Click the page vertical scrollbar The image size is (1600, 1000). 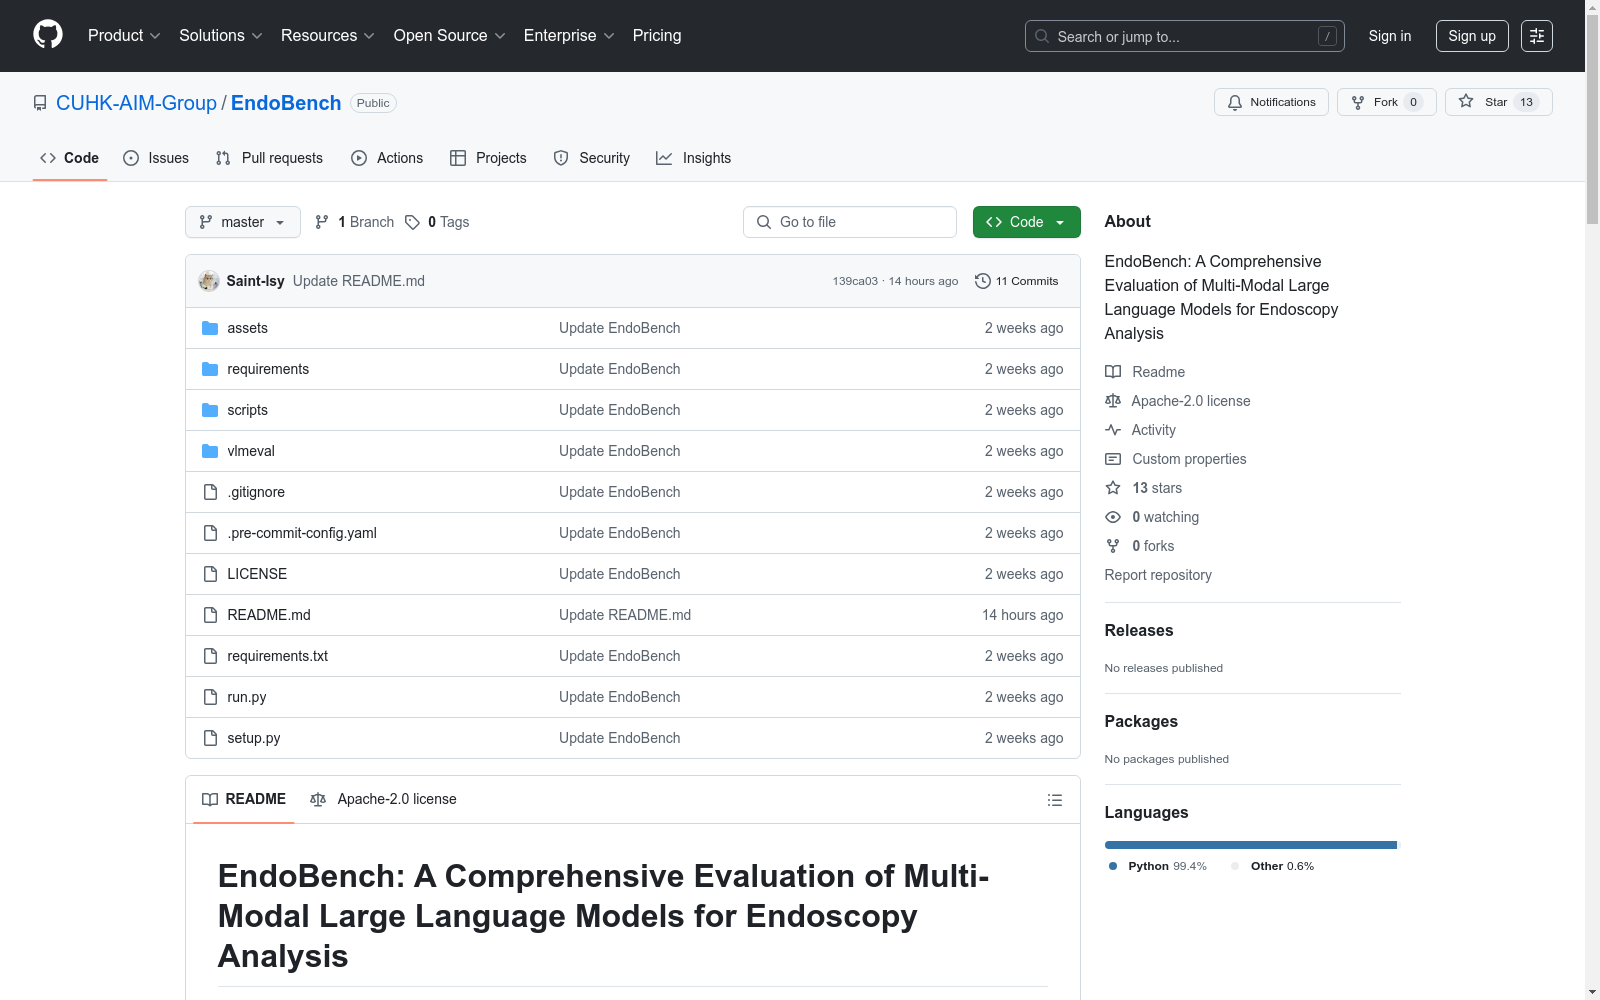1592,500
